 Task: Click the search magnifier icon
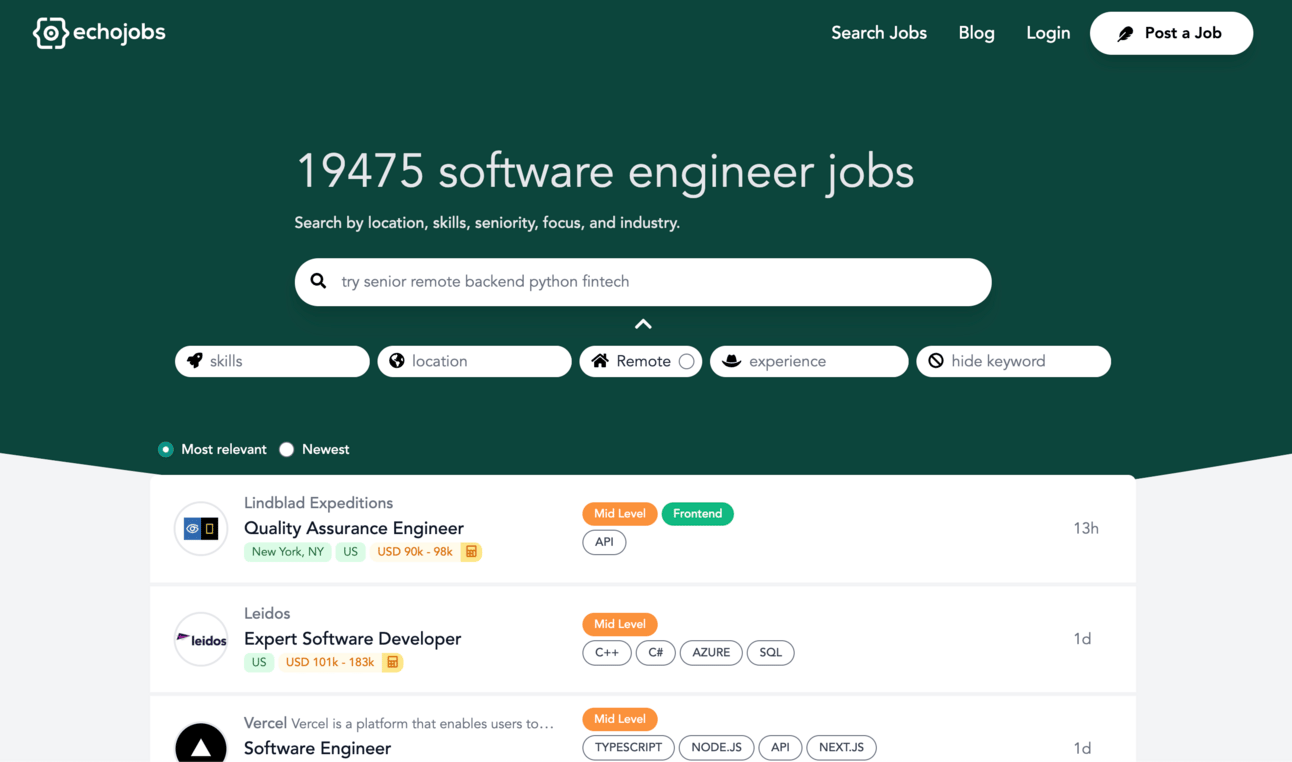pyautogui.click(x=318, y=282)
